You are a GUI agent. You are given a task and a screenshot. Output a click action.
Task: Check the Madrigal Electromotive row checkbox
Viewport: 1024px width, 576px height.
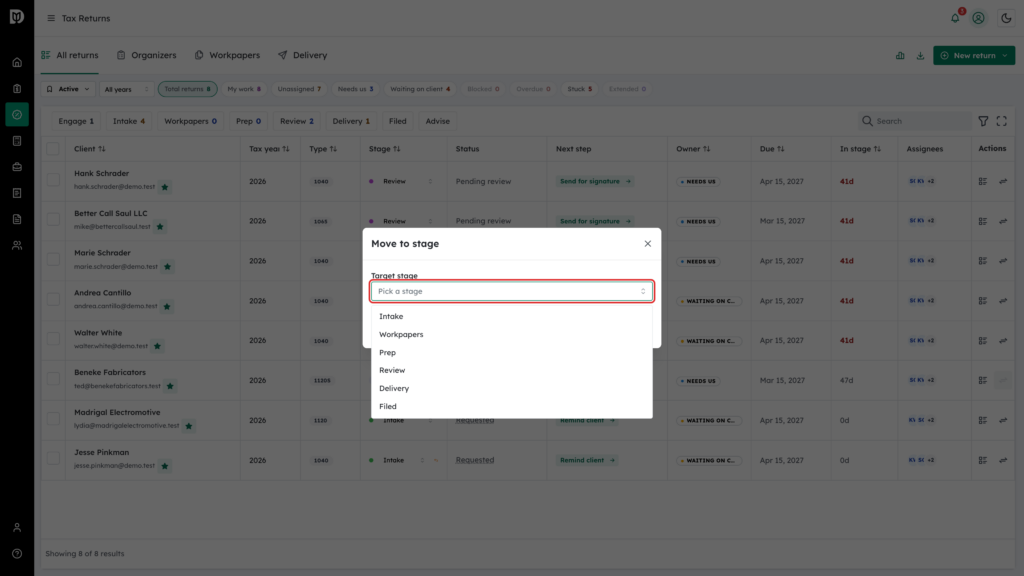tap(53, 419)
